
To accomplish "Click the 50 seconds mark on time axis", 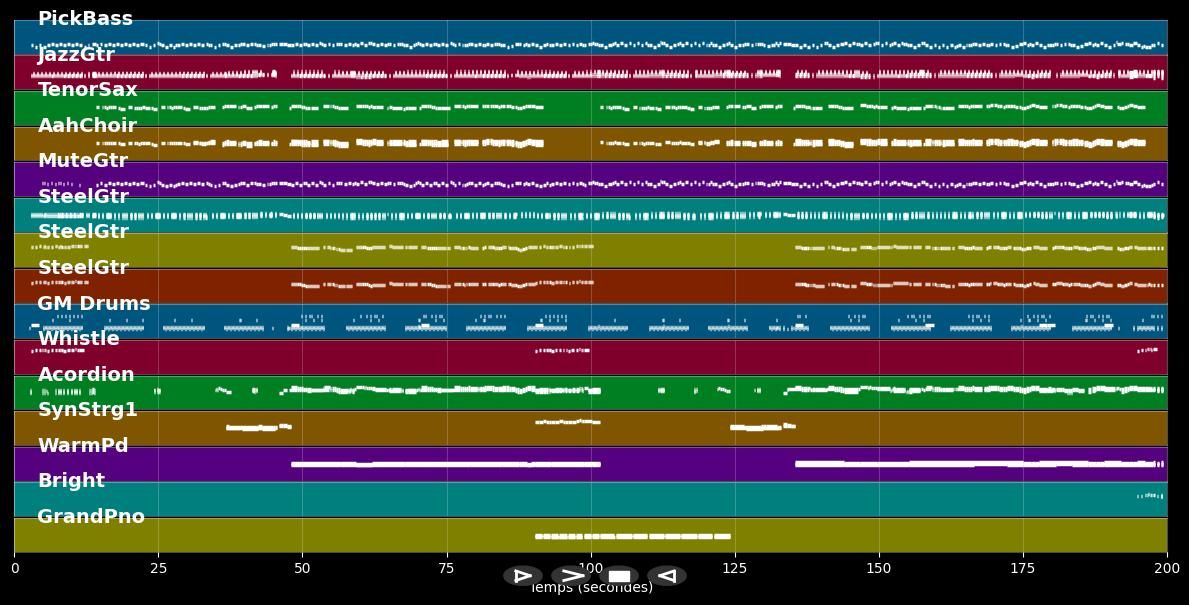I will [x=302, y=569].
